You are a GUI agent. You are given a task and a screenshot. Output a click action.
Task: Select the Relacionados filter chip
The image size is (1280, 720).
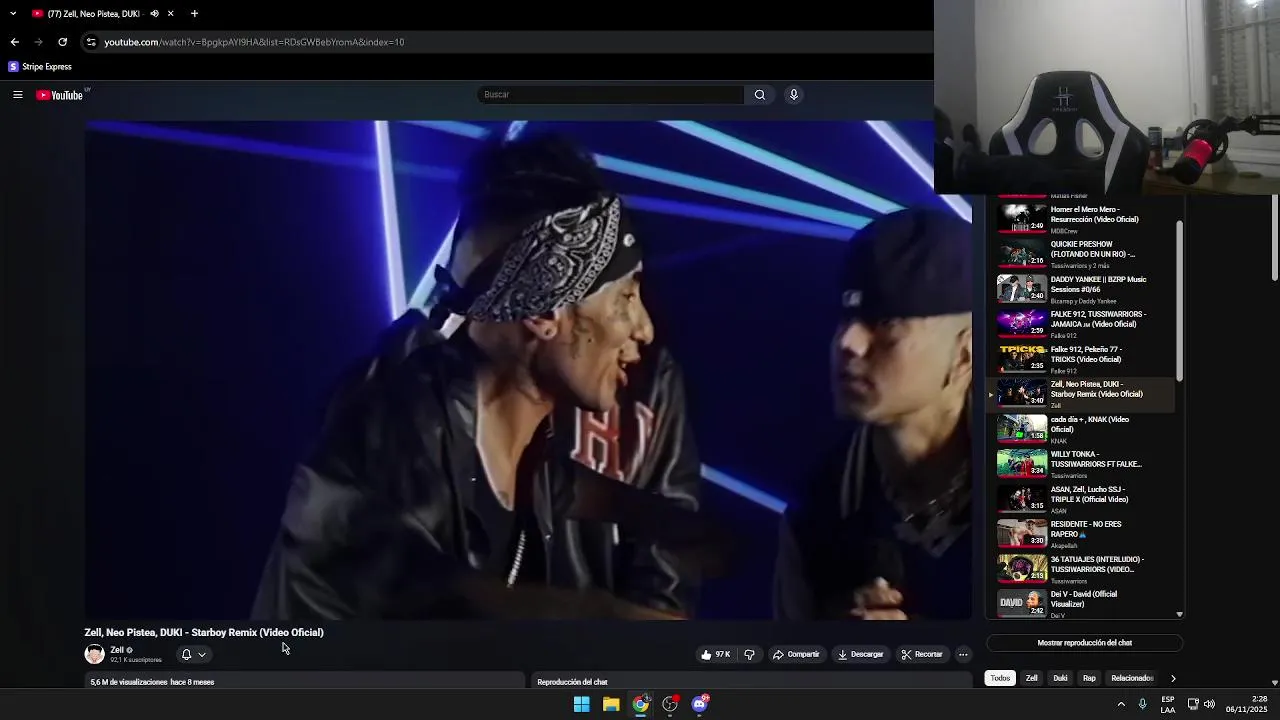pos(1132,678)
